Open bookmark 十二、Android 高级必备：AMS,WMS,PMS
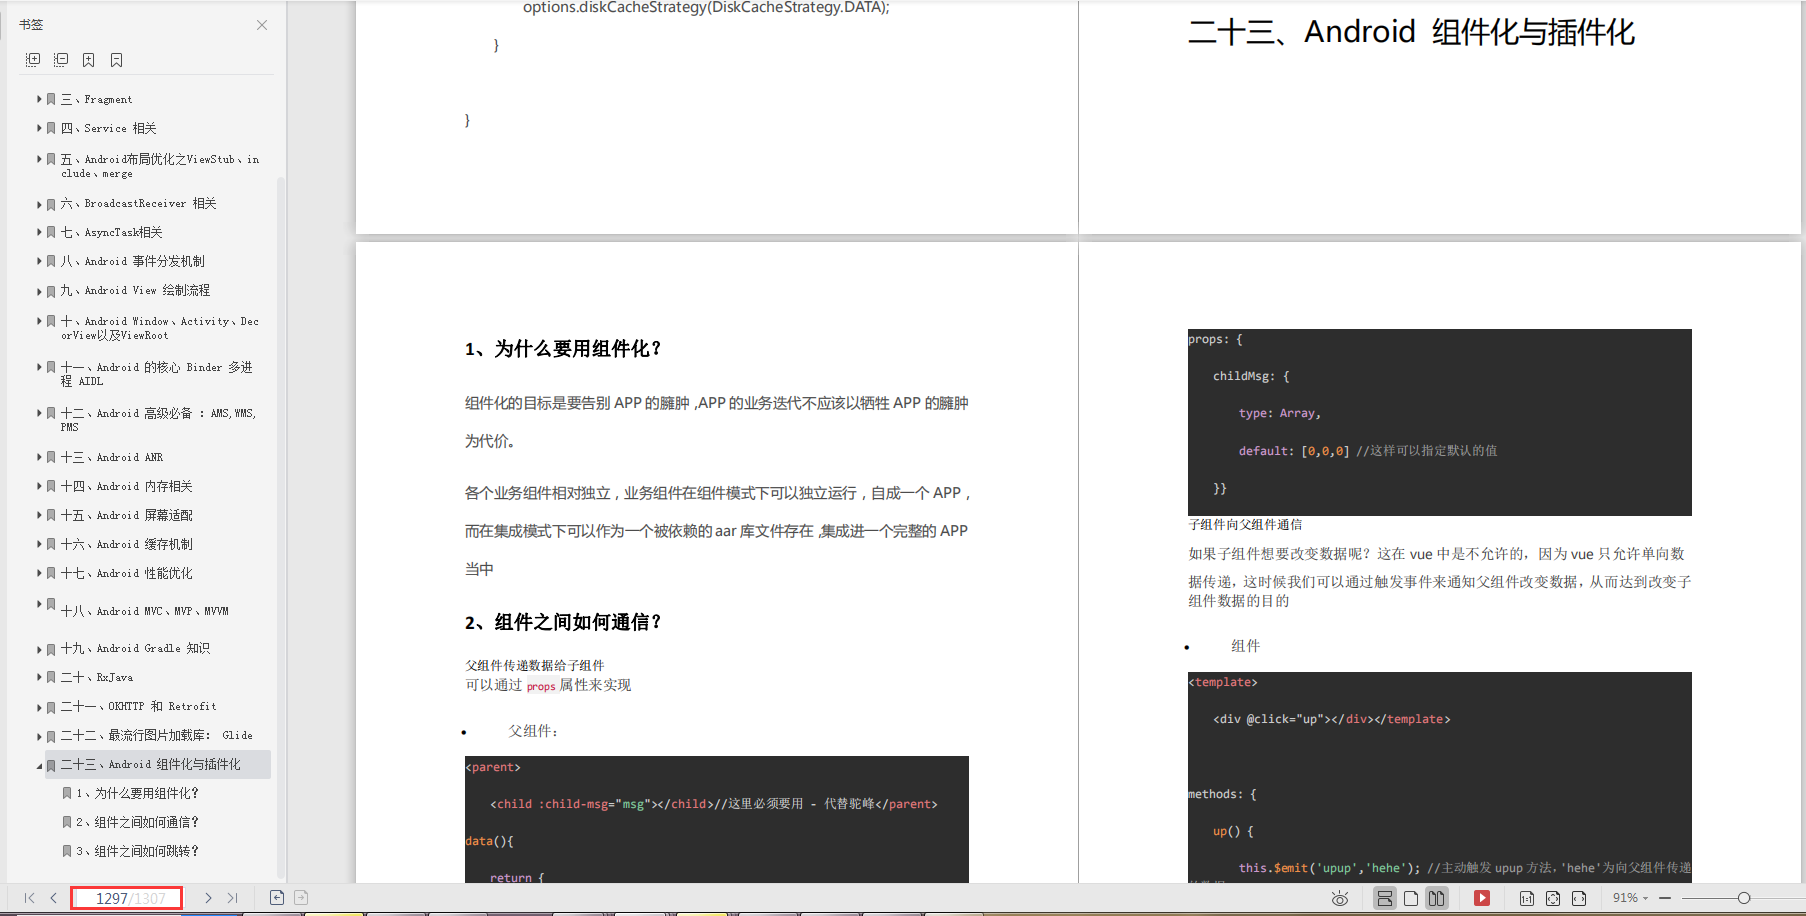The height and width of the screenshot is (916, 1806). click(159, 420)
